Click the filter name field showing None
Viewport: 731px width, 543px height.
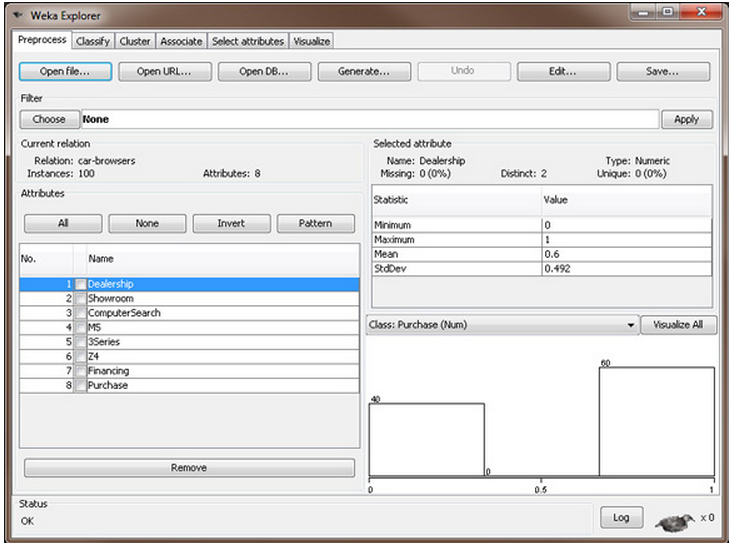pos(368,119)
